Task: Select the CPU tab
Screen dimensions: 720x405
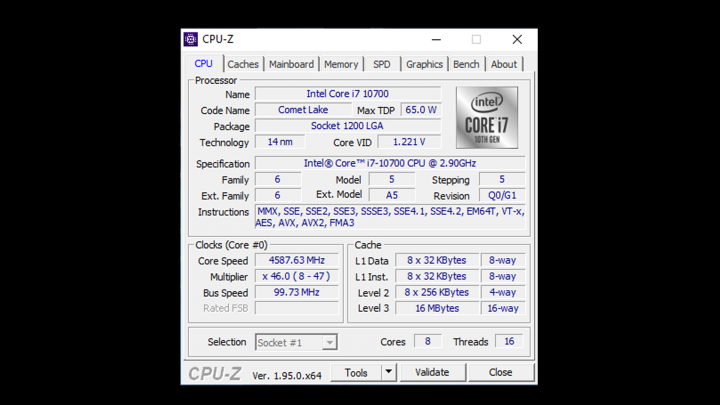Action: click(203, 63)
